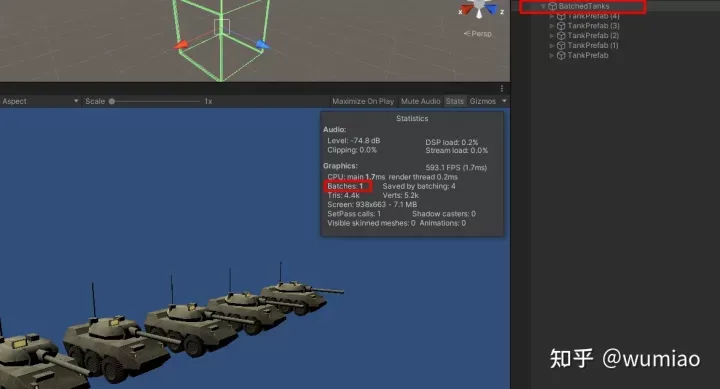Click the TankPrefab (2) prefab cube icon
The height and width of the screenshot is (389, 720).
click(561, 36)
